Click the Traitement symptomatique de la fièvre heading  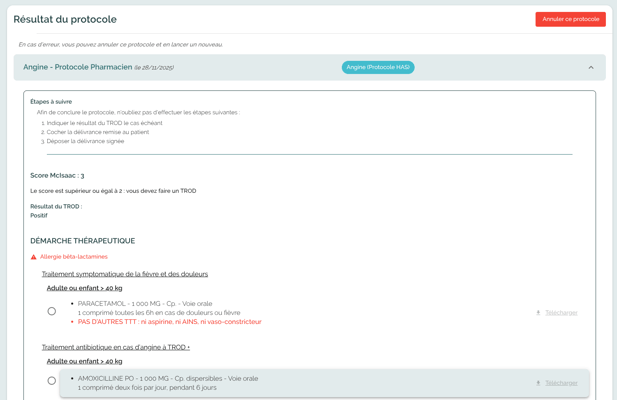click(125, 274)
